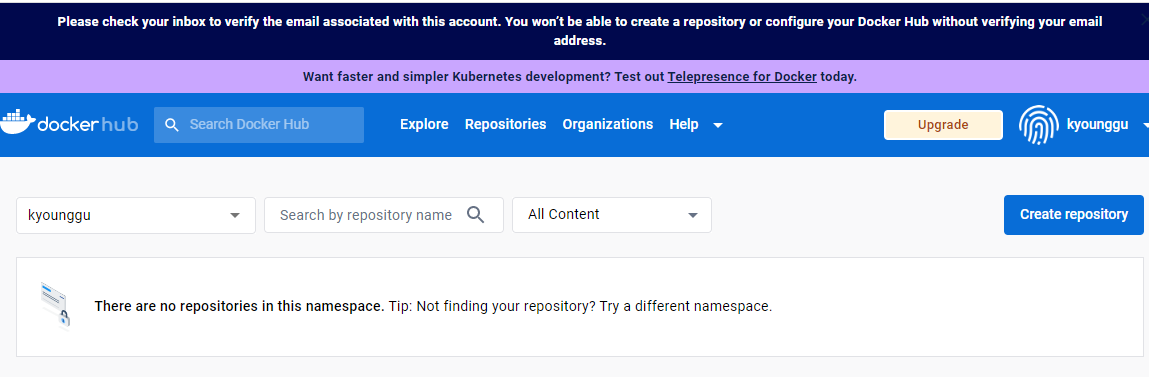The image size is (1149, 377).
Task: Focus the Search Docker Hub field
Action: click(x=259, y=125)
